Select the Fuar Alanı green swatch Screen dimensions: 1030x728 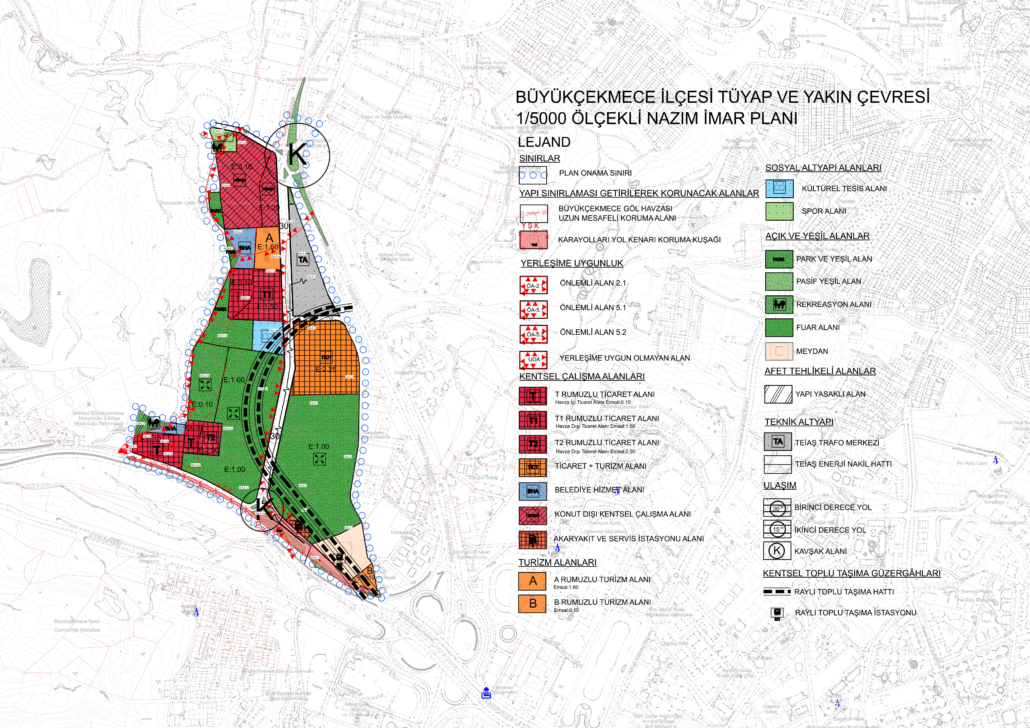click(779, 327)
